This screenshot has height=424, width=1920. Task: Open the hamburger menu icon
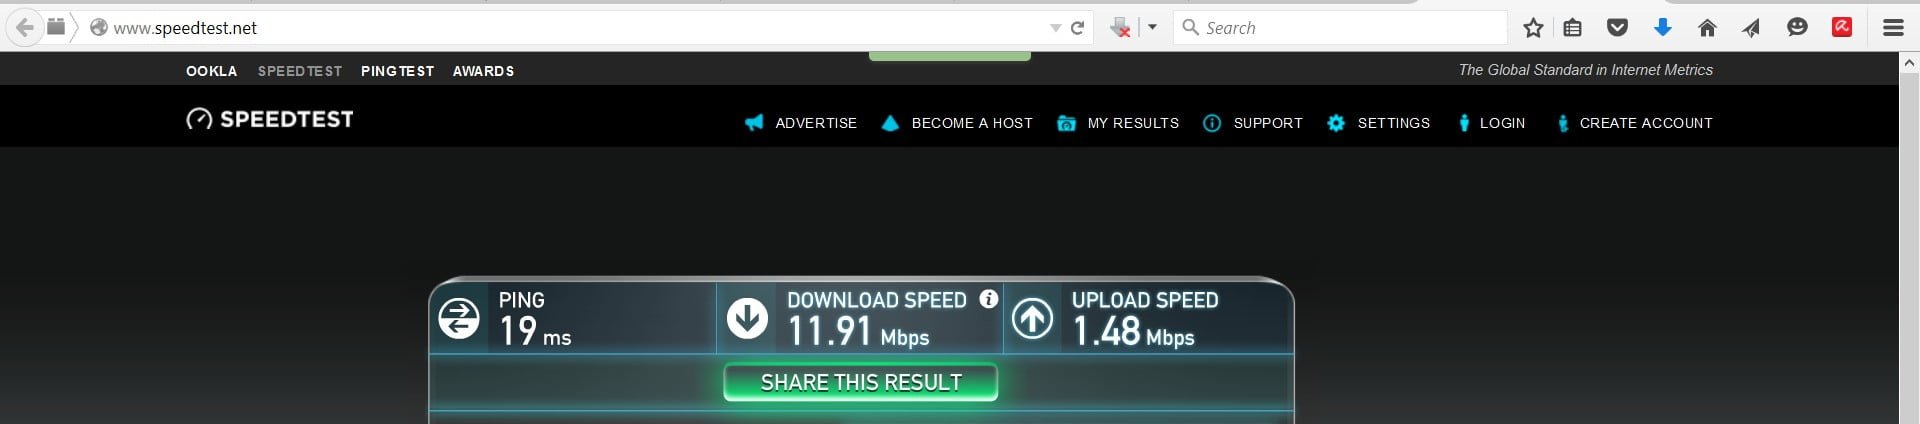pyautogui.click(x=1893, y=28)
